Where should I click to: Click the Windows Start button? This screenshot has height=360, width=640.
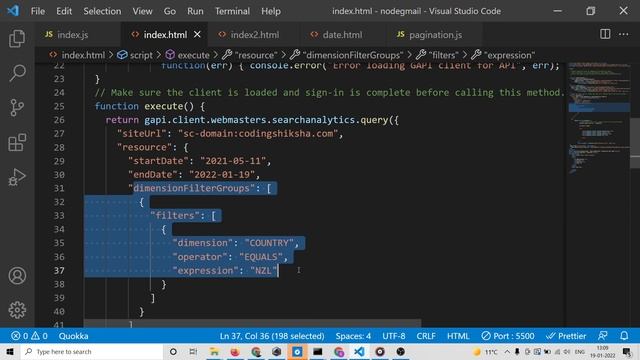click(10, 351)
